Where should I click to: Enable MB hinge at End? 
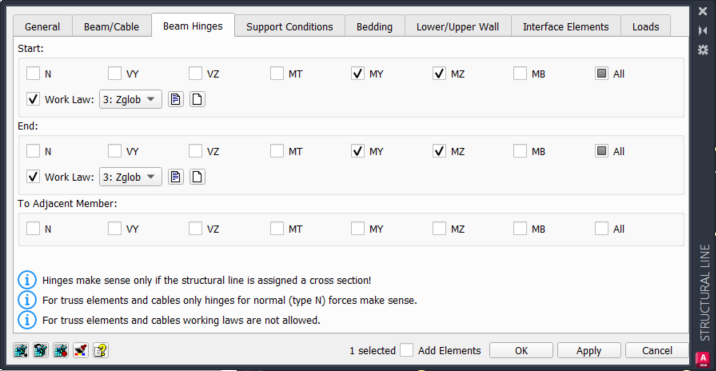(520, 151)
